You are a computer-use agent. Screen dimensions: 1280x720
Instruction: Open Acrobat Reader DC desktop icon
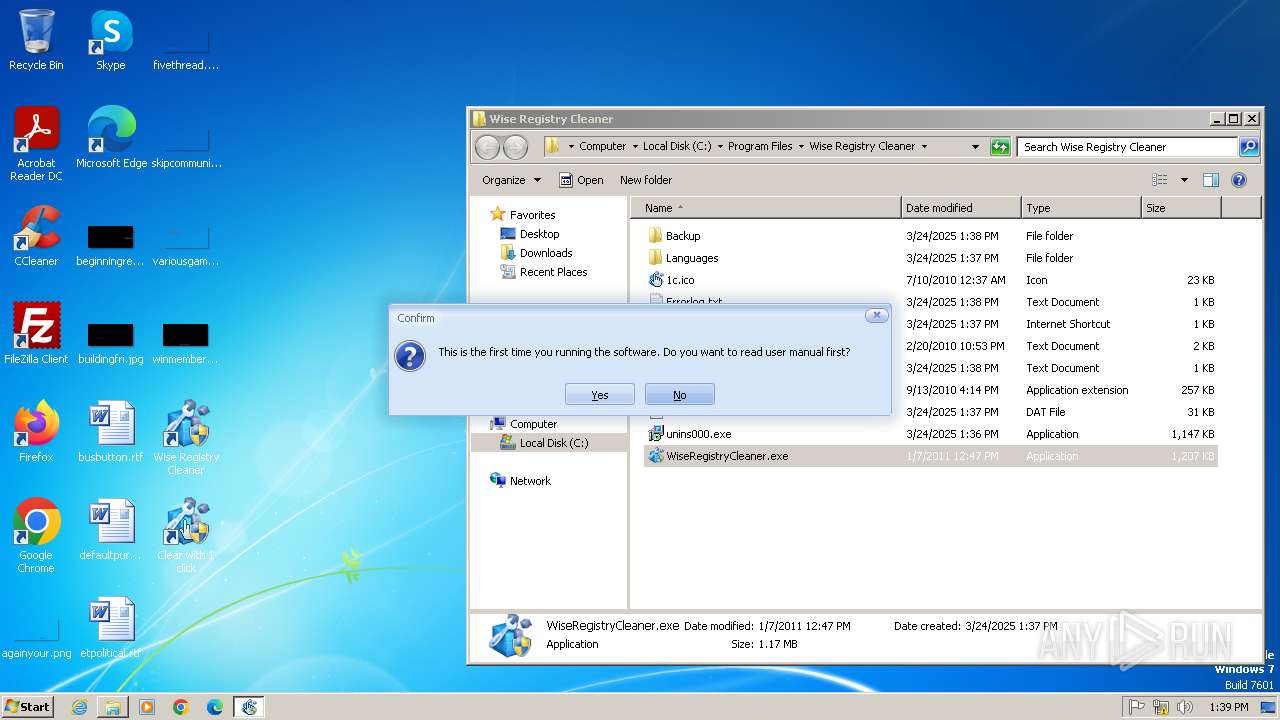[36, 143]
